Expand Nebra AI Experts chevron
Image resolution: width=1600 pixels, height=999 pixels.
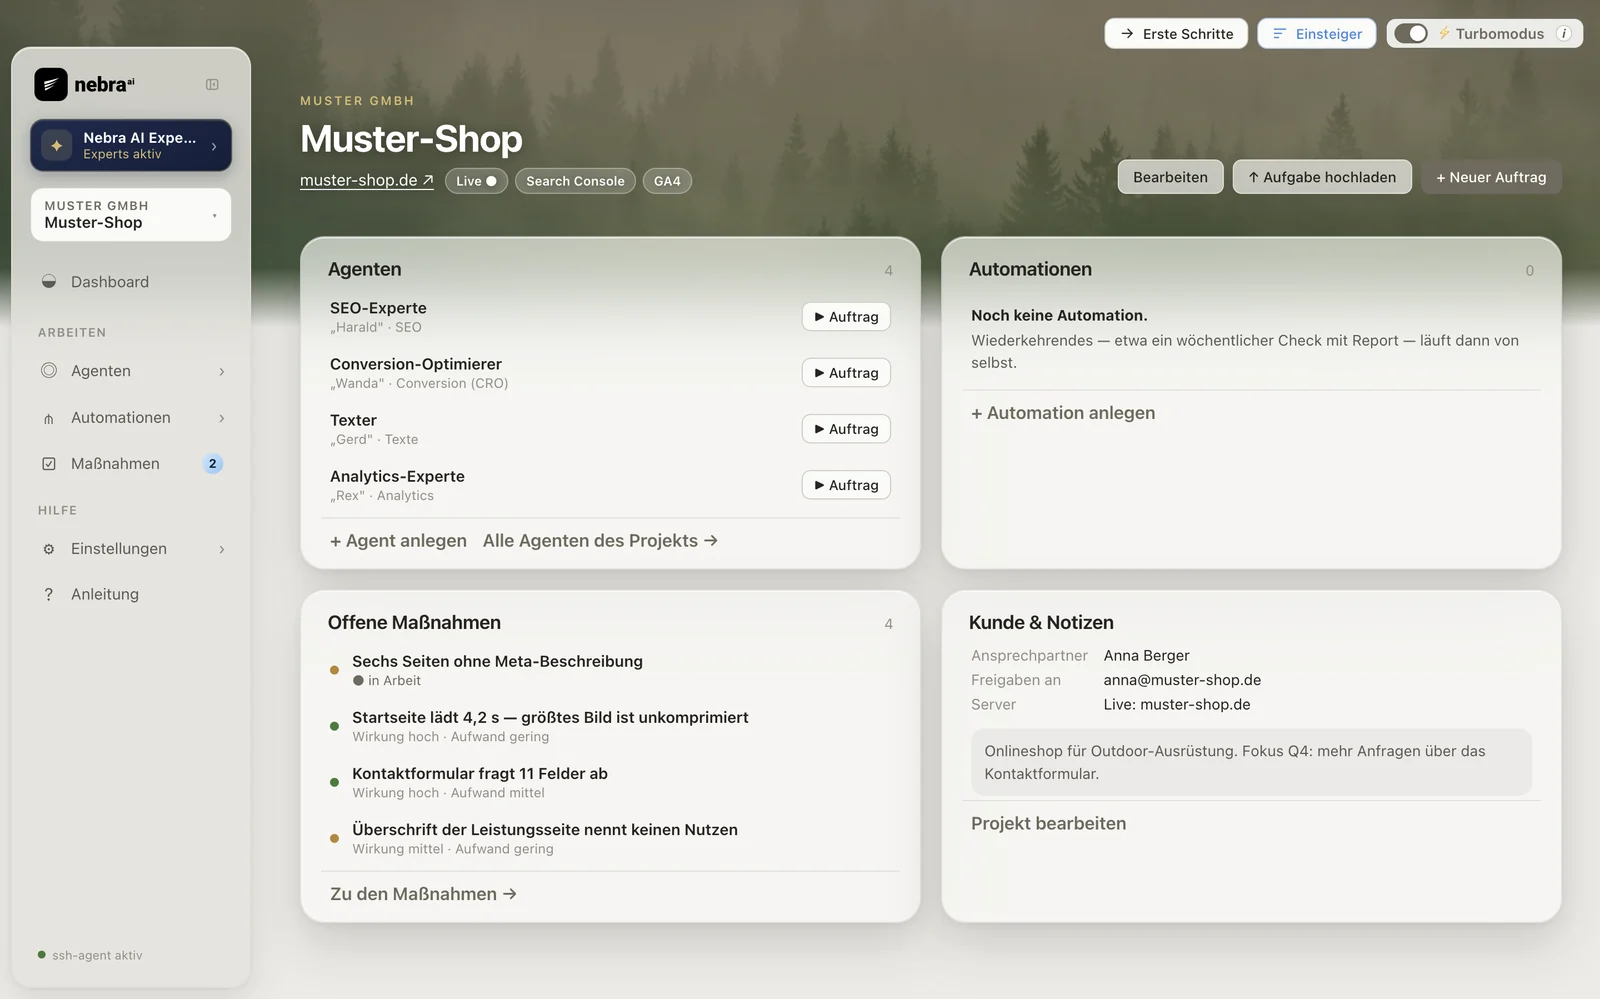[214, 146]
